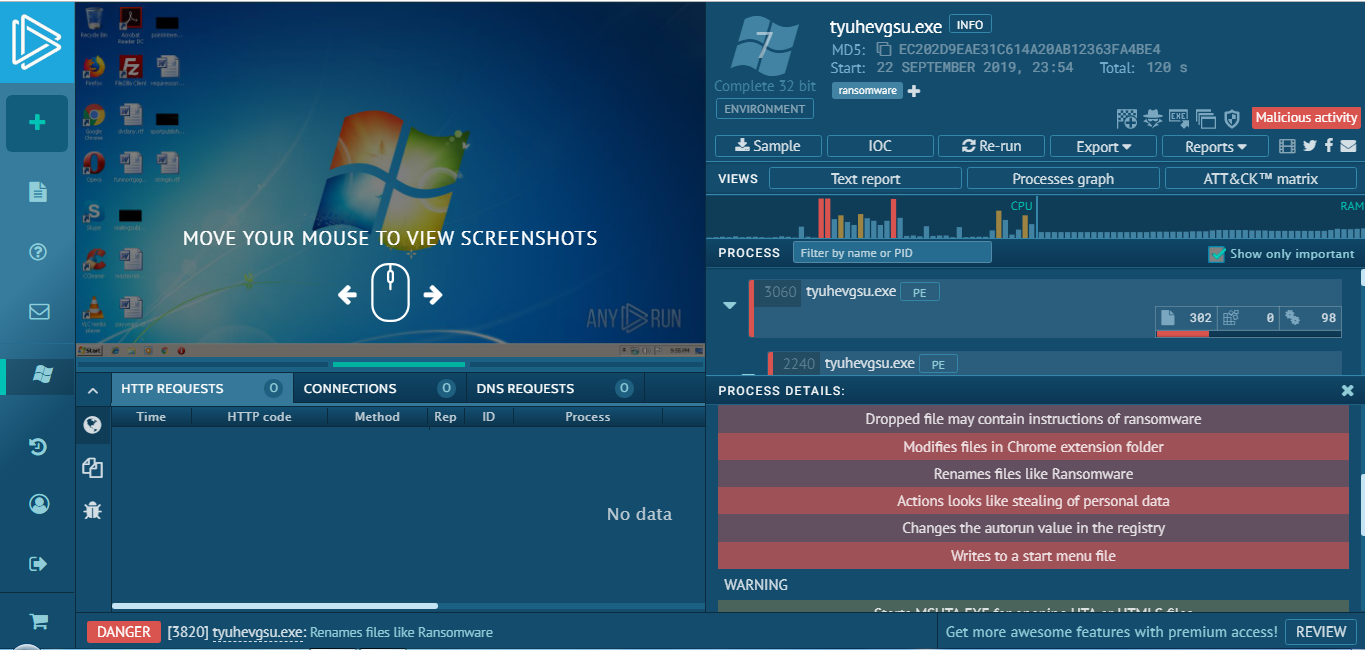Image resolution: width=1365 pixels, height=650 pixels.
Task: Open the film strip video icon
Action: pyautogui.click(x=1288, y=146)
